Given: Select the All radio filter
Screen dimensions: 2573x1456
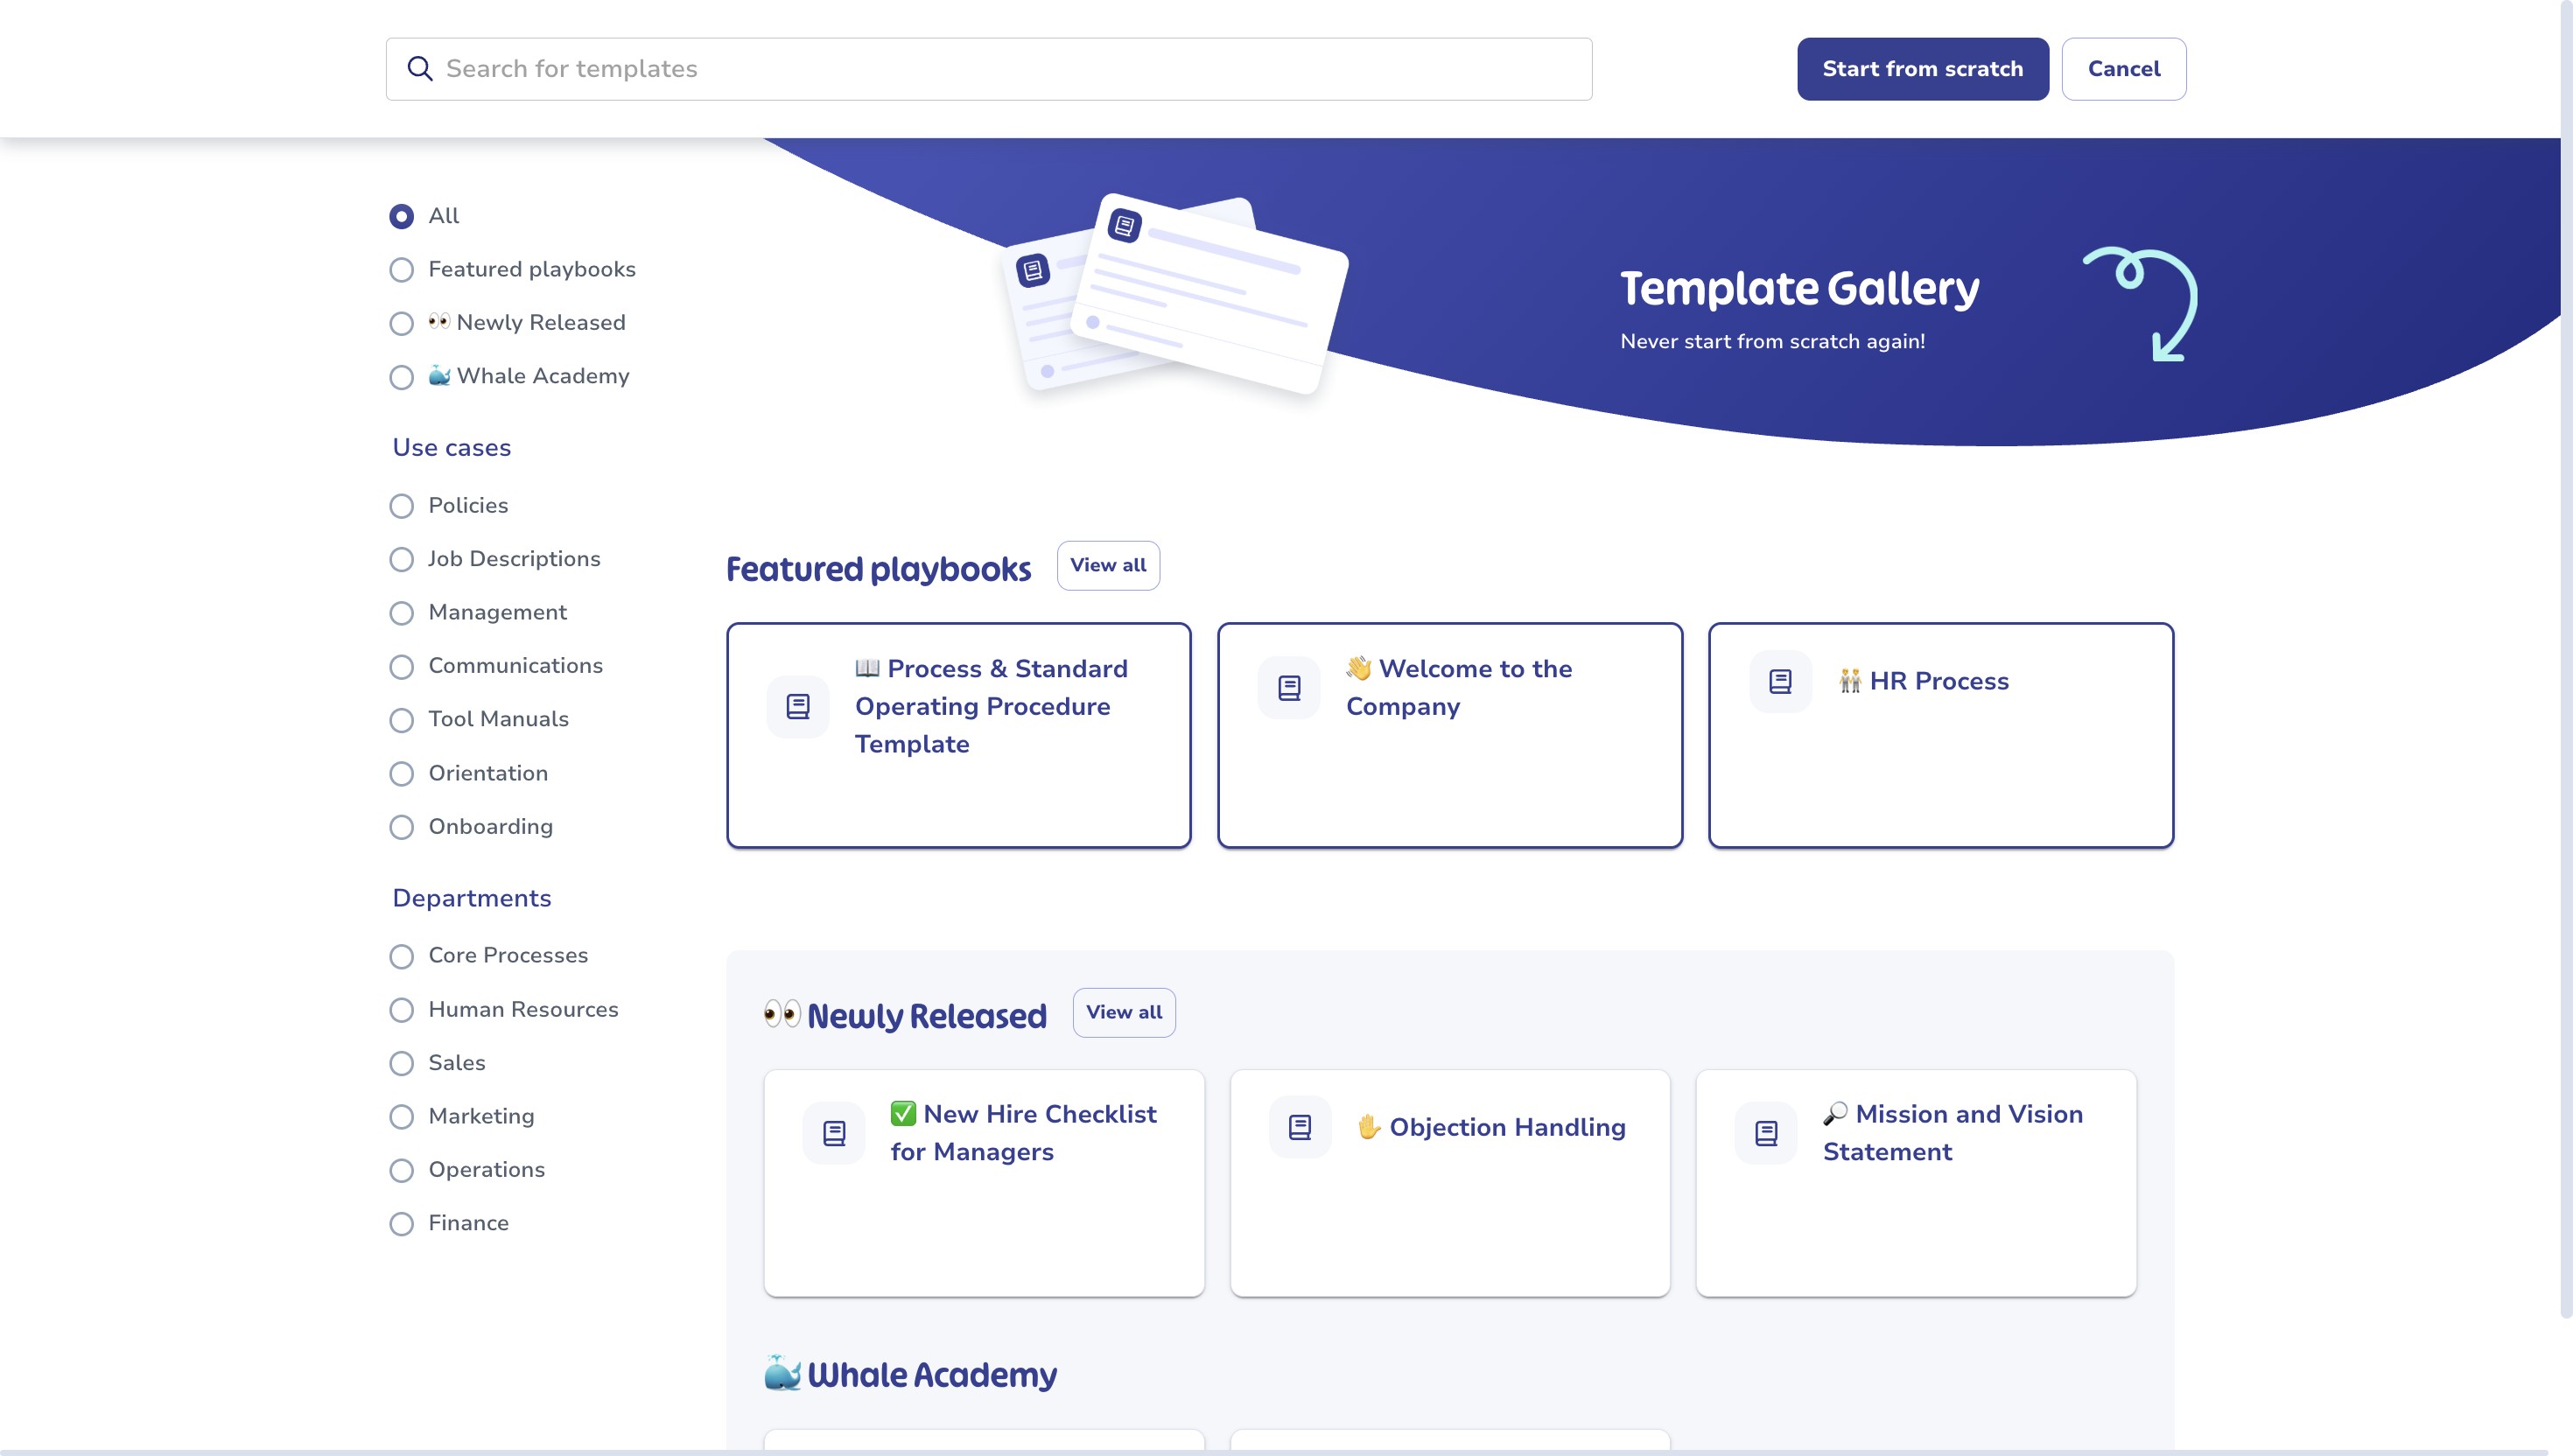Looking at the screenshot, I should click(401, 216).
